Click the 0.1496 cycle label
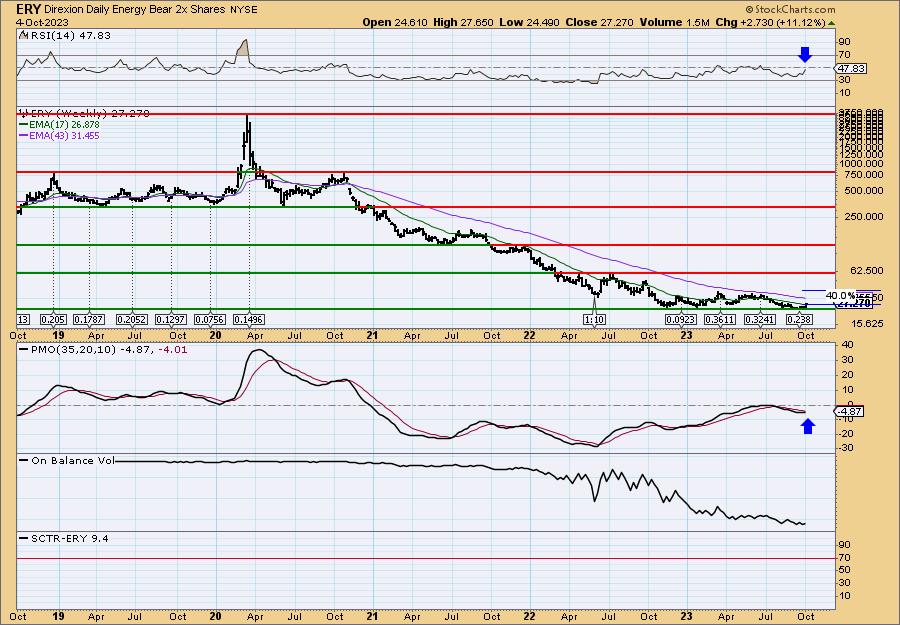This screenshot has width=900, height=625. (249, 320)
